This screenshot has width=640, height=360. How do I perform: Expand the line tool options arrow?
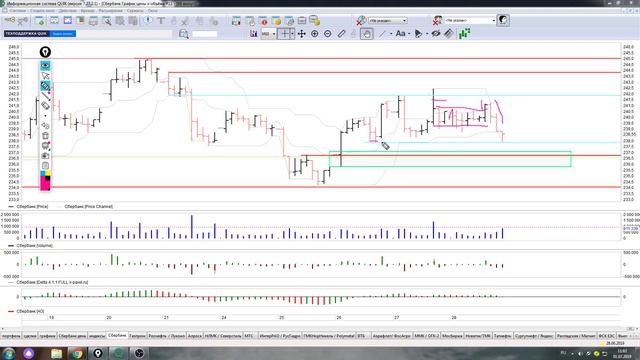(x=391, y=34)
